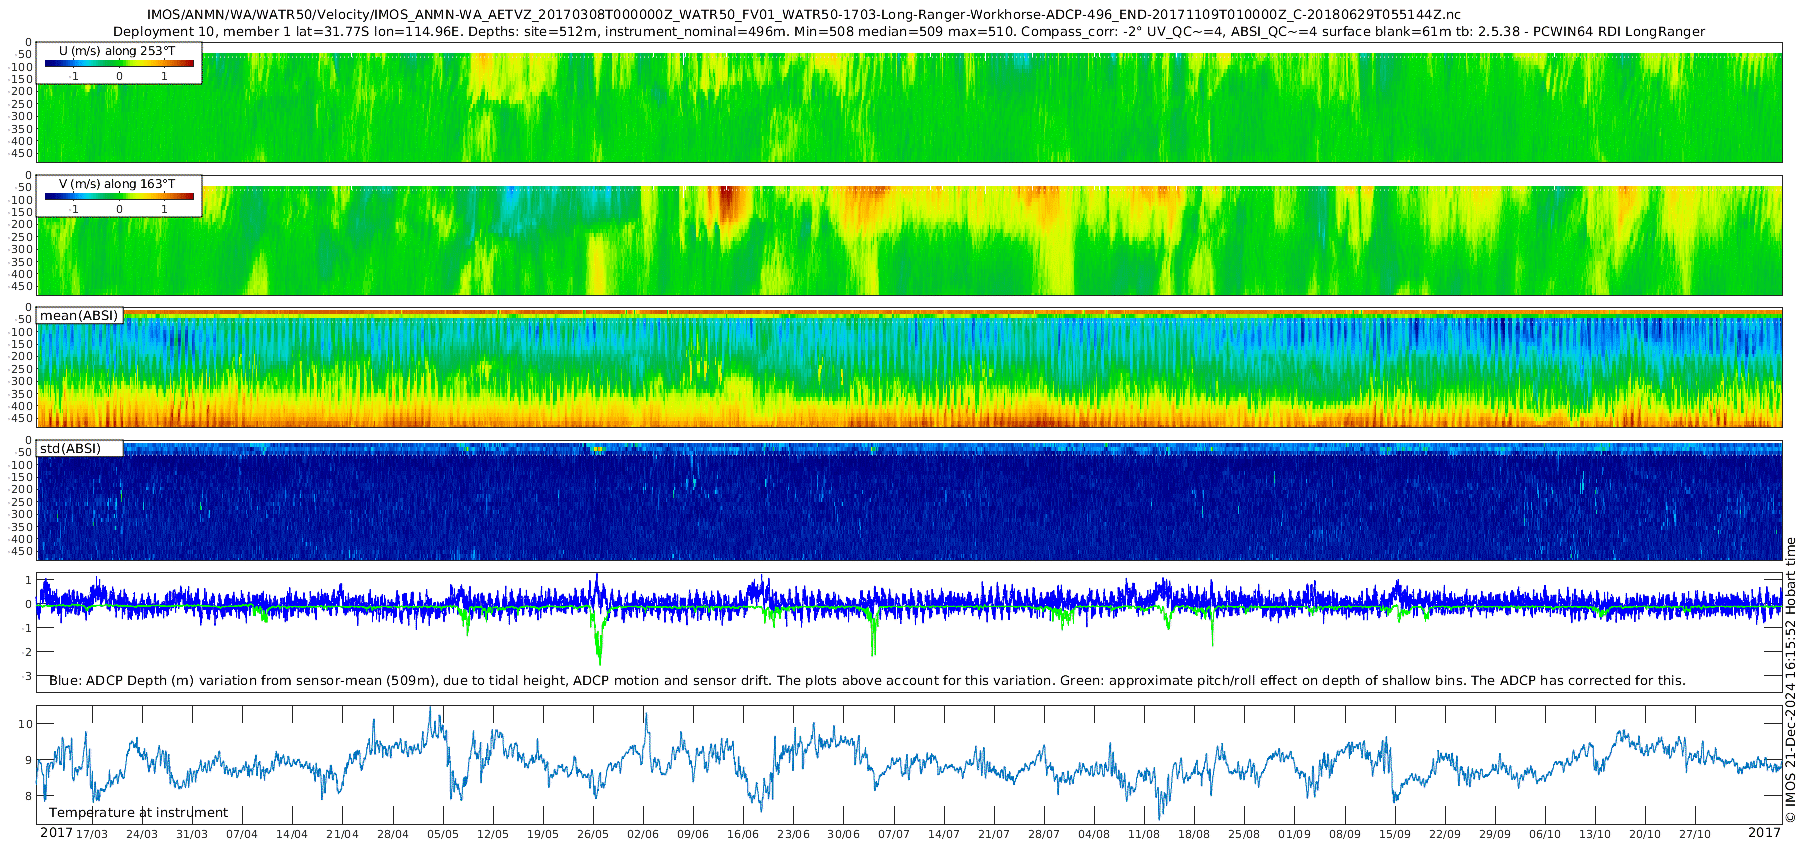The image size is (1800, 850).
Task: Click the V velocity colorbar
Action: pos(119,197)
